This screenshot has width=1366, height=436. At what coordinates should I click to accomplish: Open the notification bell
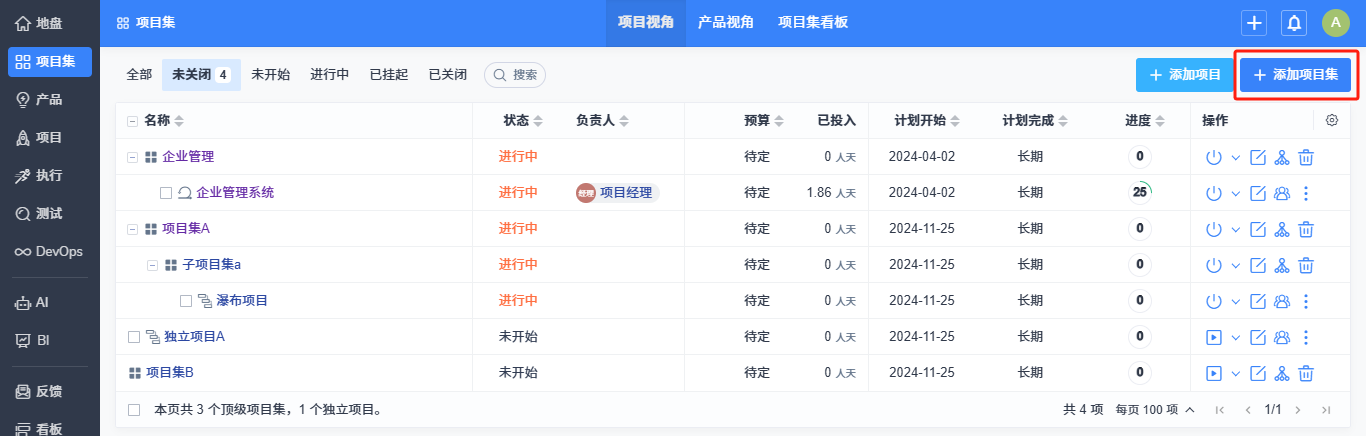pos(1294,22)
